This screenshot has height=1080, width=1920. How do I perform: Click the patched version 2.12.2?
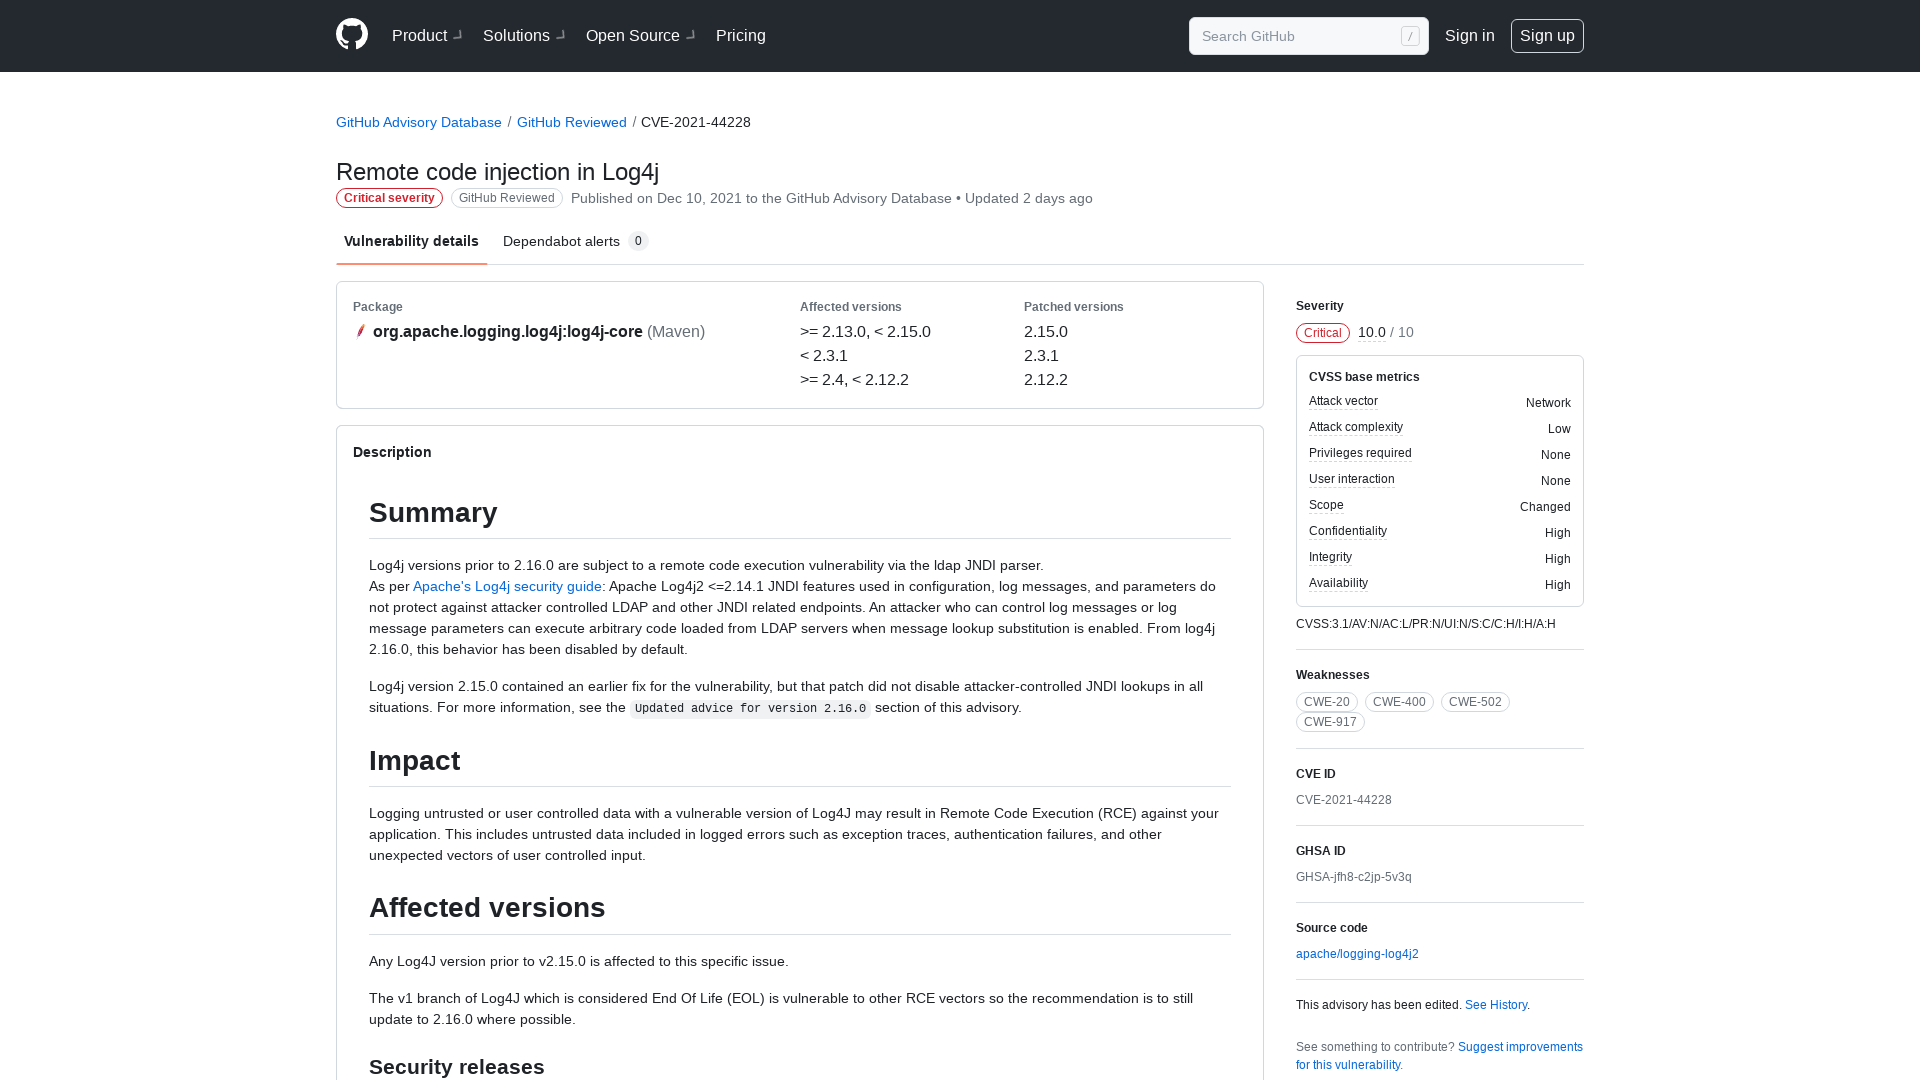[1046, 379]
